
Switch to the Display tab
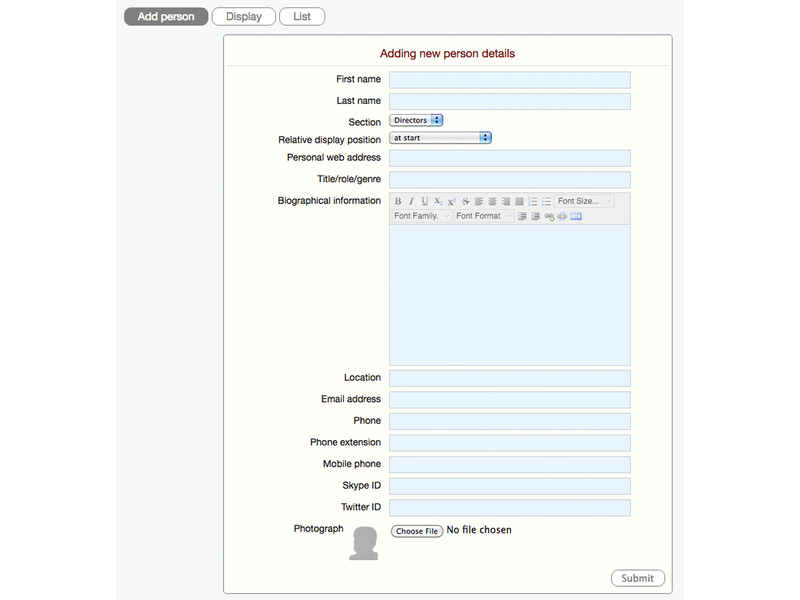244,17
